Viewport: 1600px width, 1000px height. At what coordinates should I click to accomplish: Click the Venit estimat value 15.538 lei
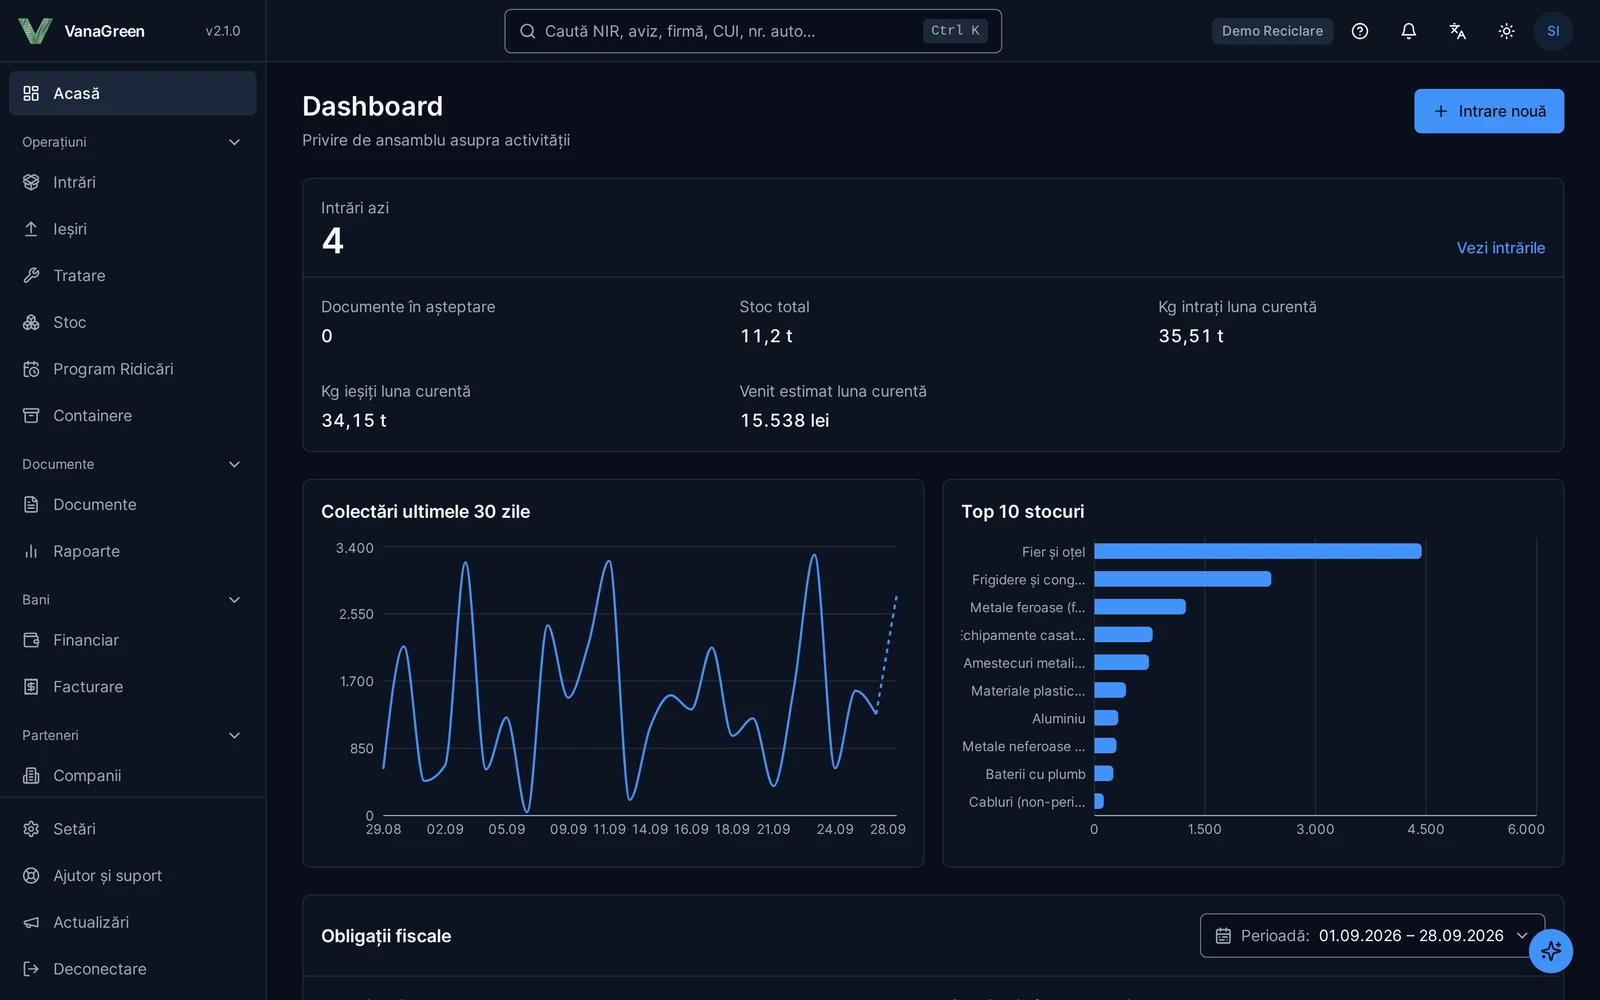coord(785,421)
